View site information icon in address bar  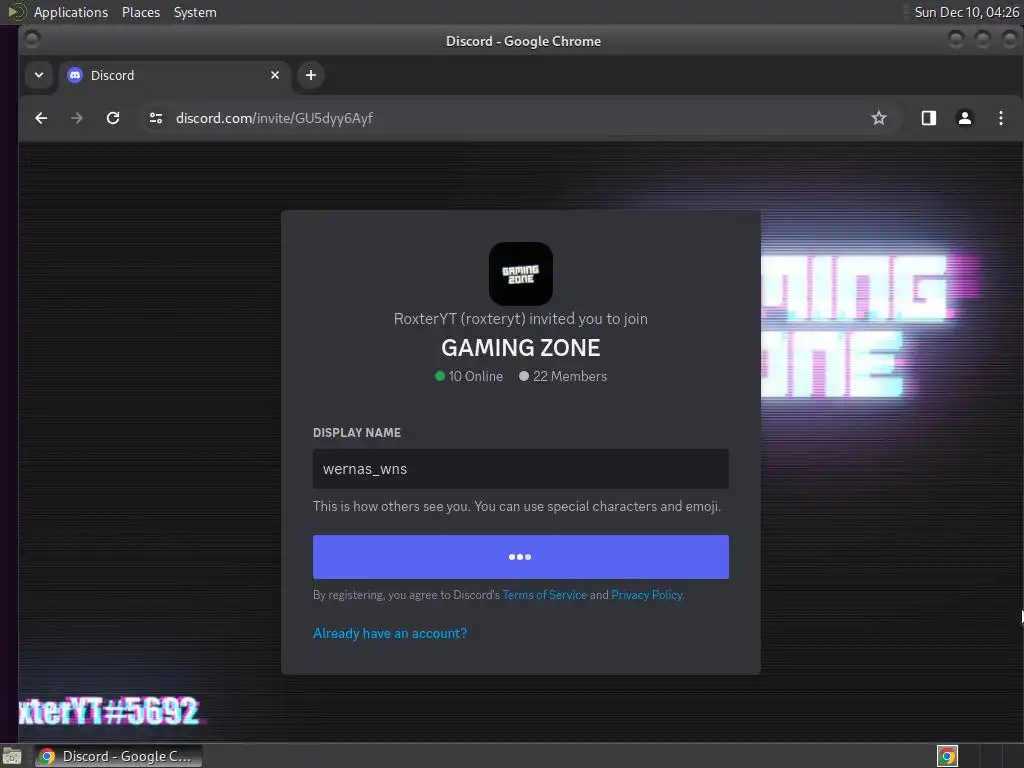[x=155, y=118]
